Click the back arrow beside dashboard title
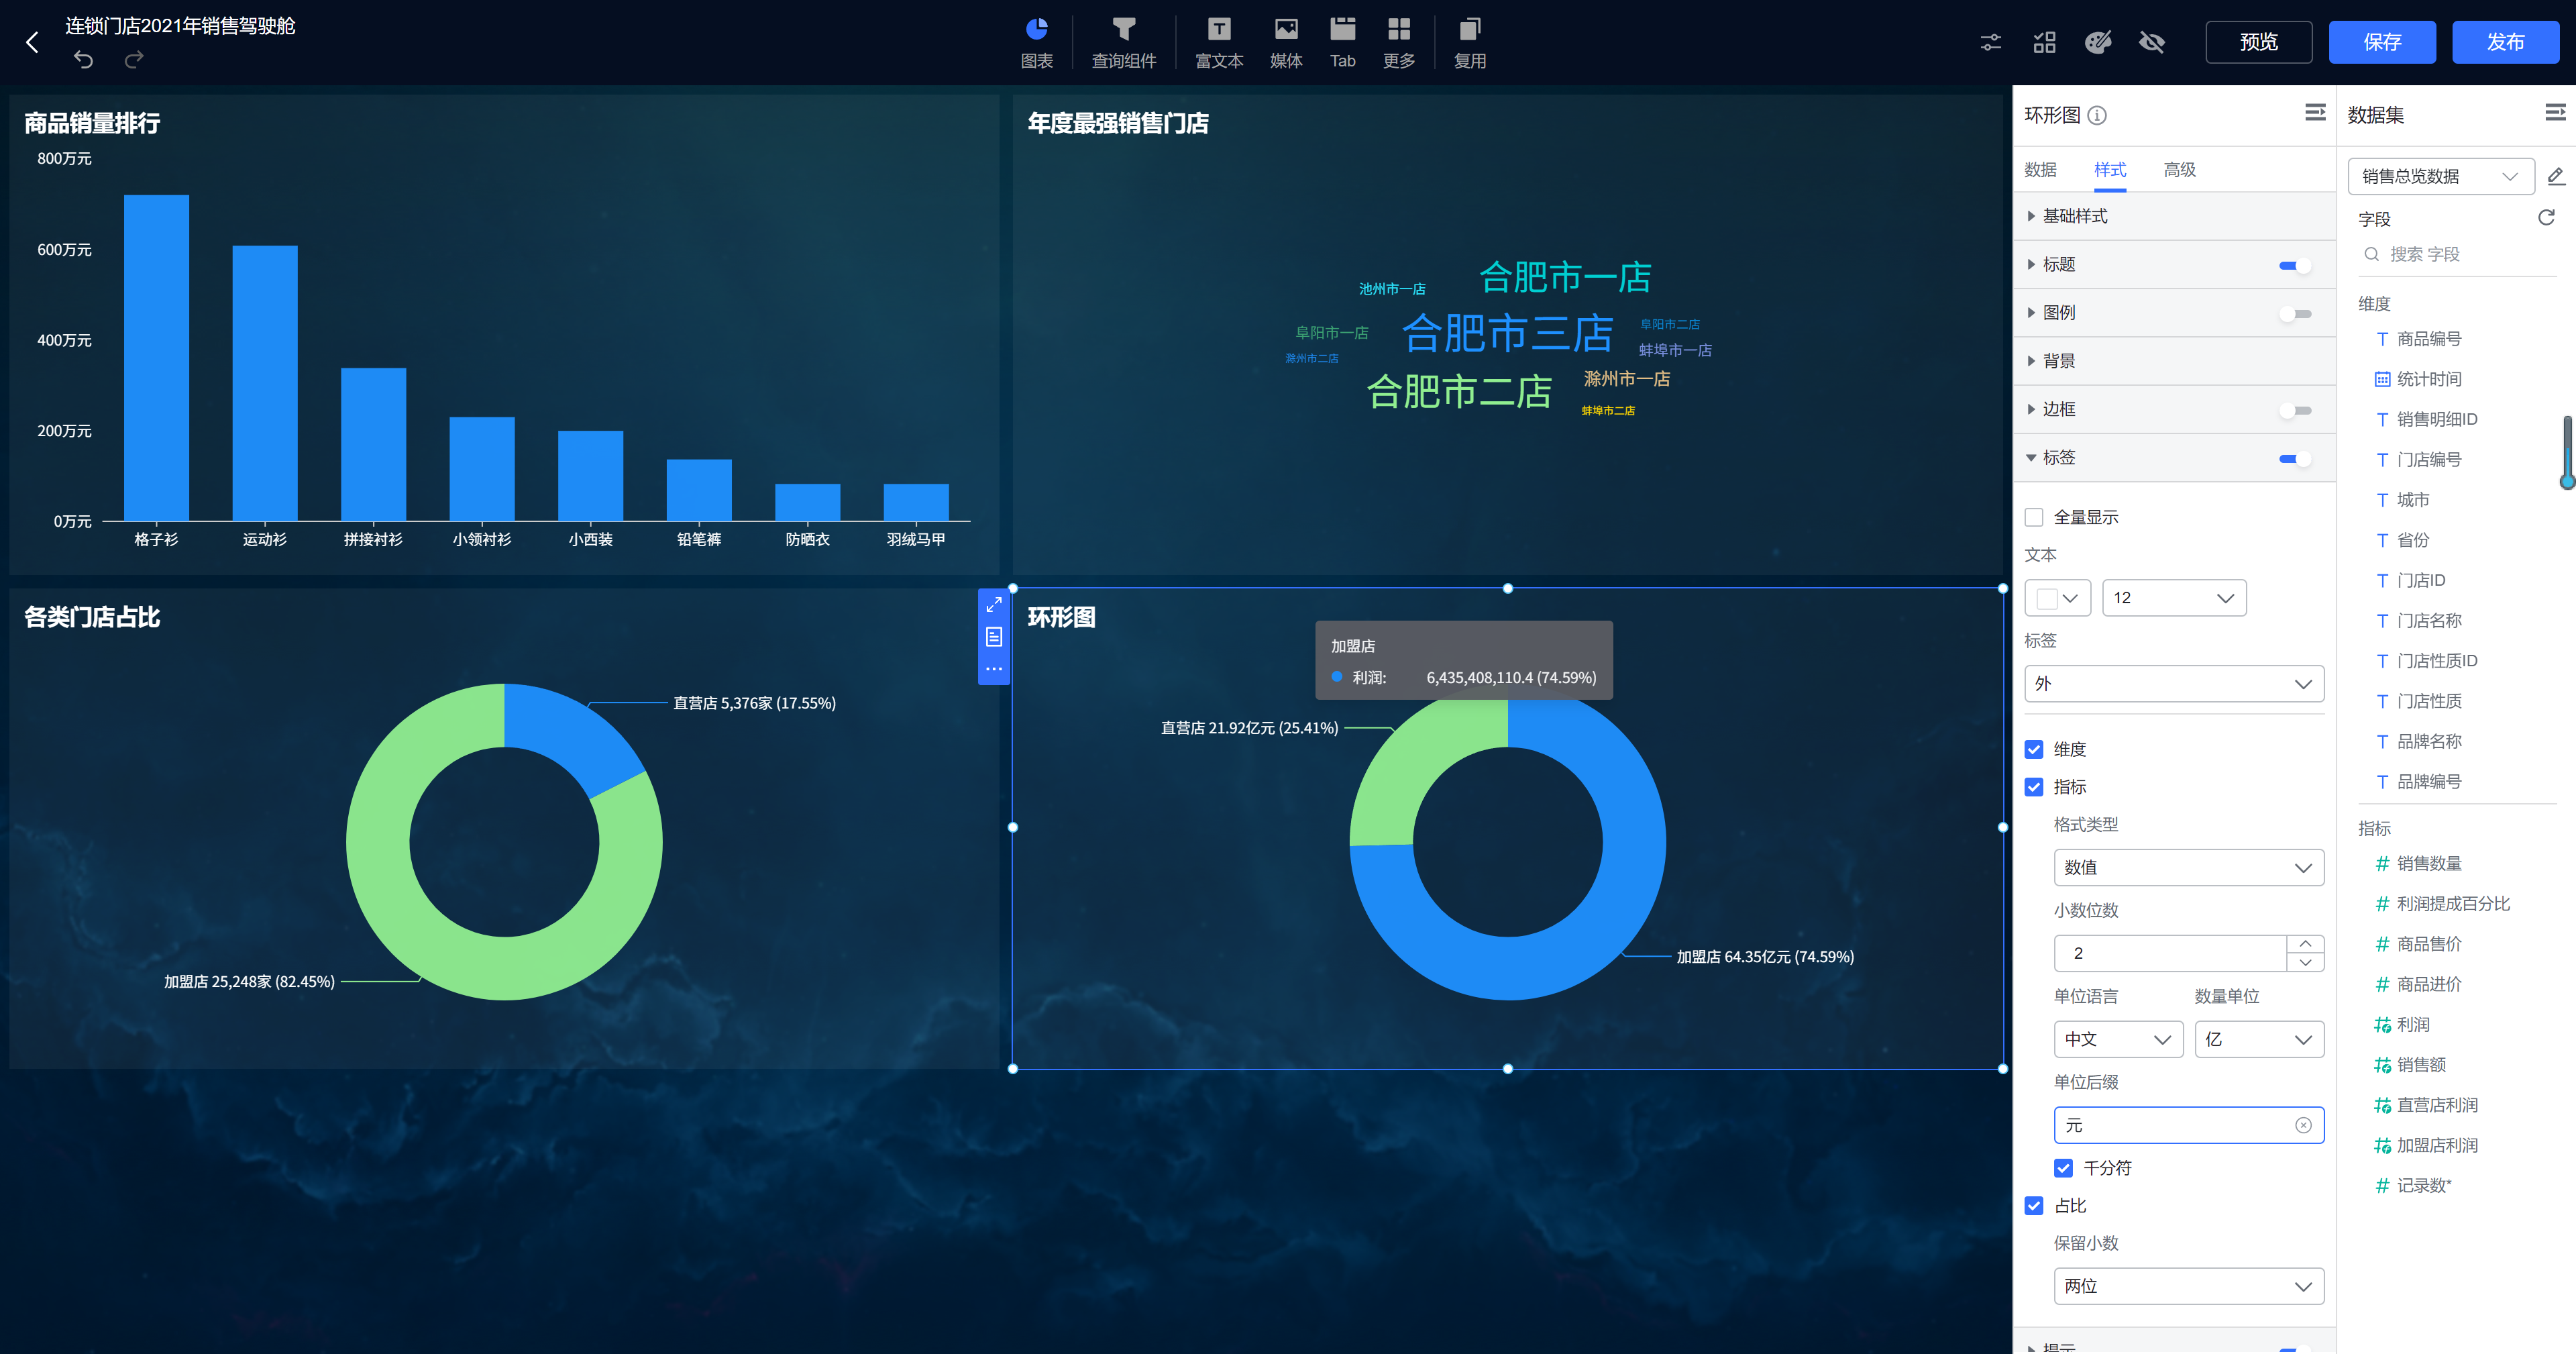2576x1354 pixels. [32, 42]
